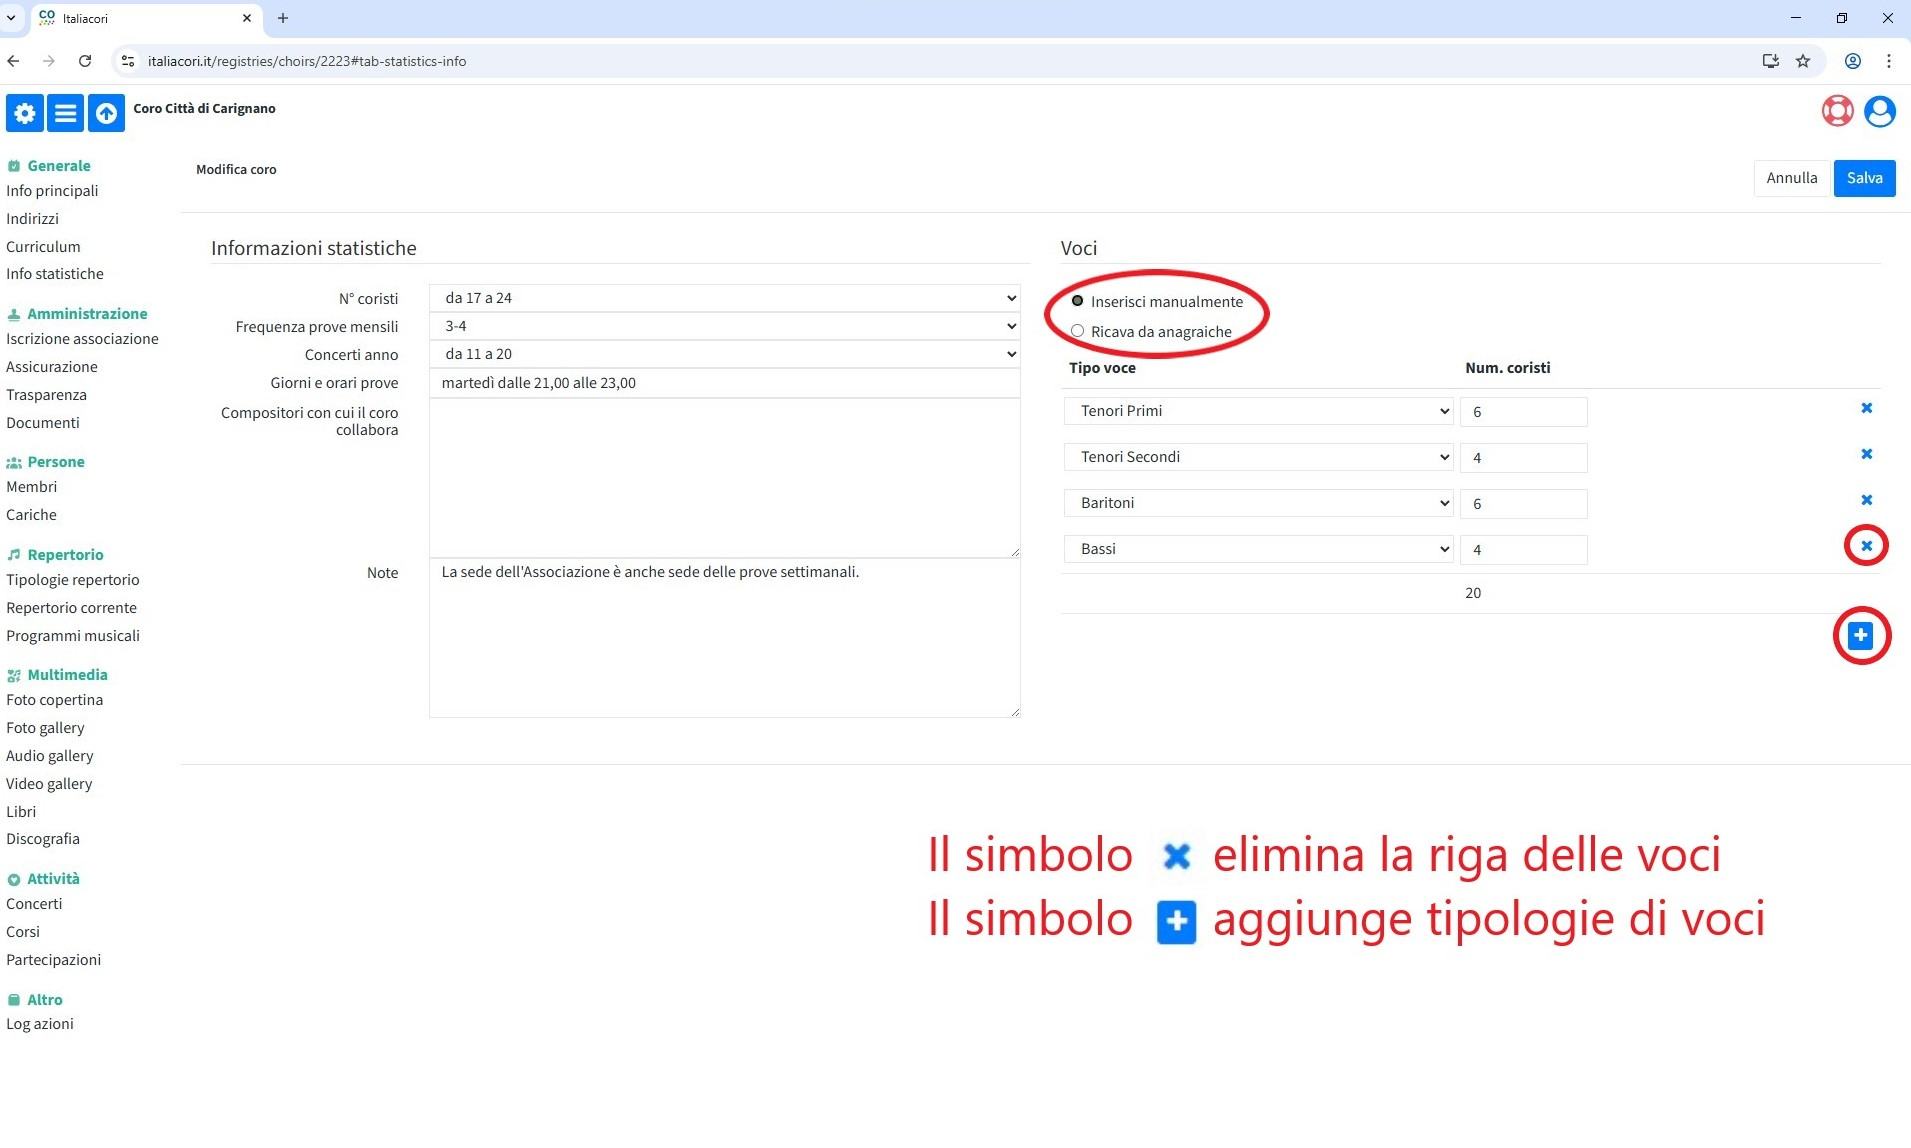
Task: Select the Inserisci manualmente option
Action: point(1077,301)
